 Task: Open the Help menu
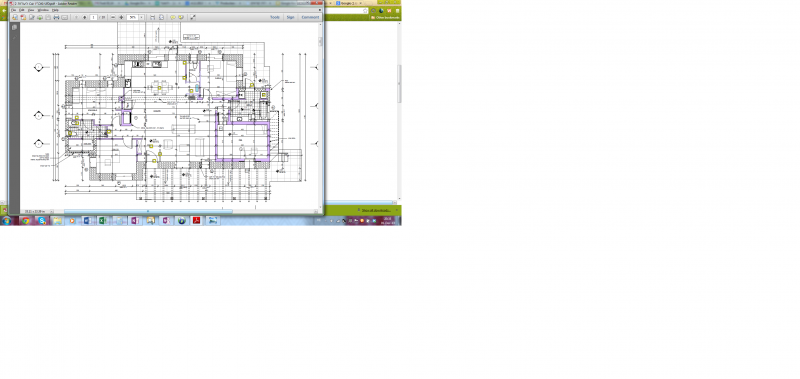pos(55,10)
